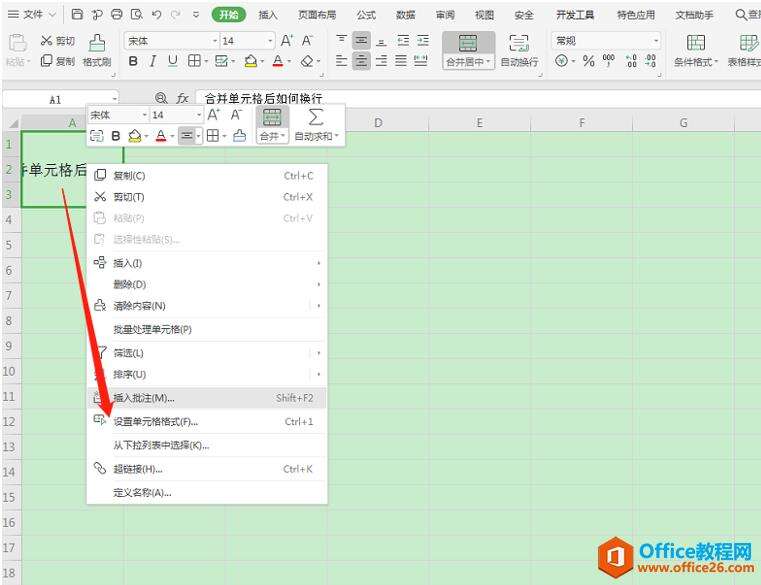
Task: Toggle italic formatting in the ribbon
Action: [152, 61]
